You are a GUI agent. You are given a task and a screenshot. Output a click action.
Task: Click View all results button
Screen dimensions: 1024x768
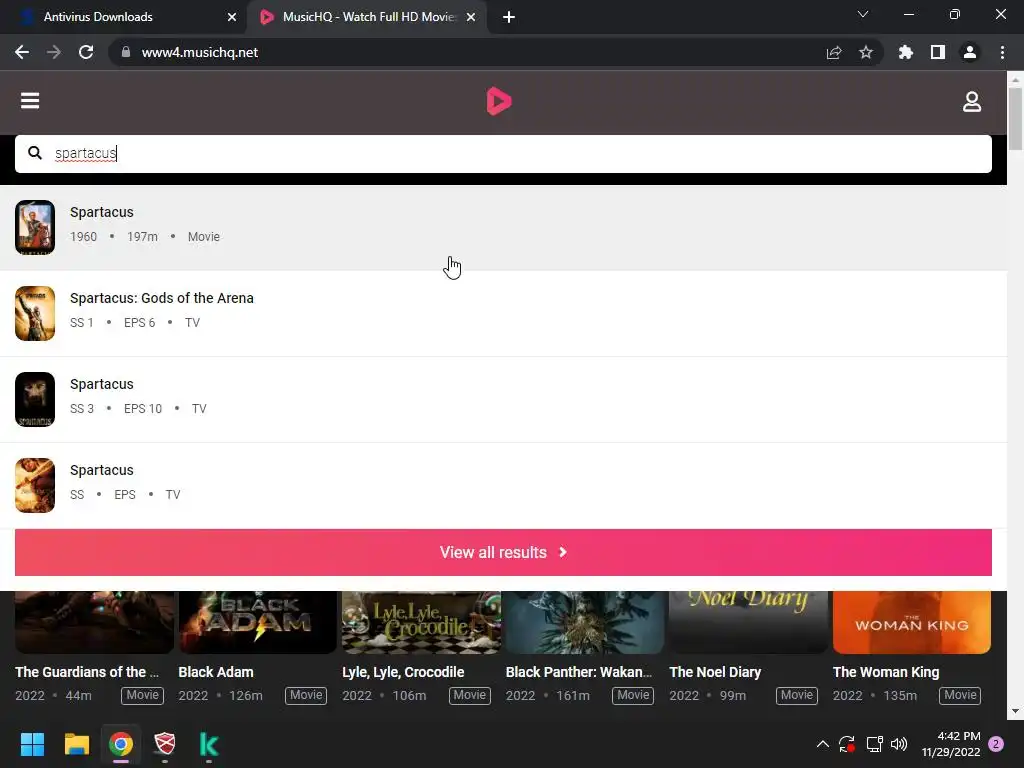(x=503, y=552)
